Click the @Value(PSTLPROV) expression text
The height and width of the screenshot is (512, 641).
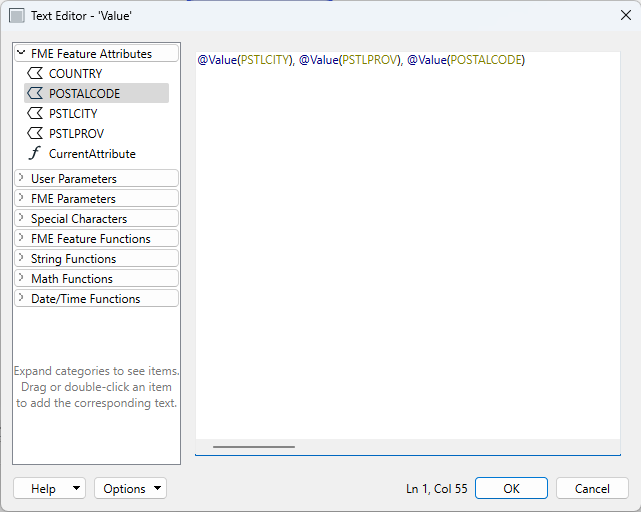point(350,60)
